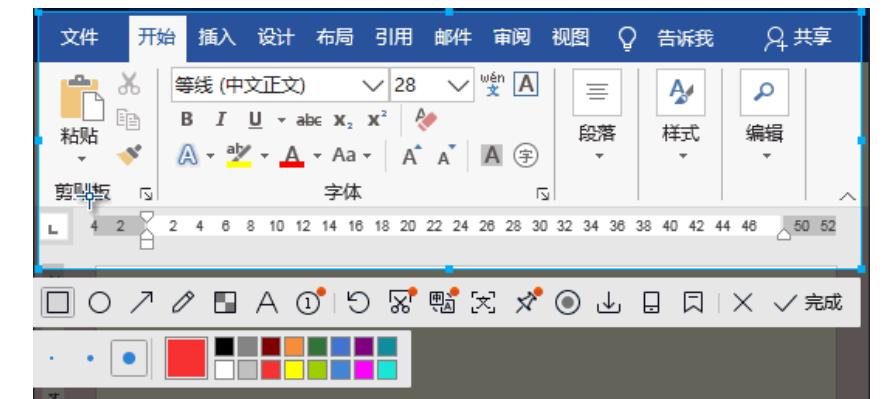Click the cut scissors icon
Viewport: 895px width, 399px height.
pos(129,84)
